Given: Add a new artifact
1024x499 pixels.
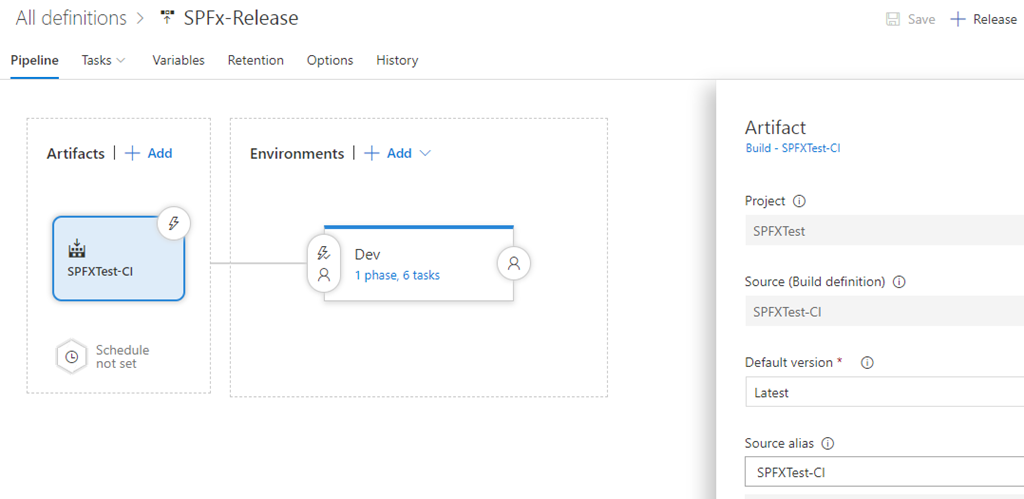Looking at the screenshot, I should (149, 154).
